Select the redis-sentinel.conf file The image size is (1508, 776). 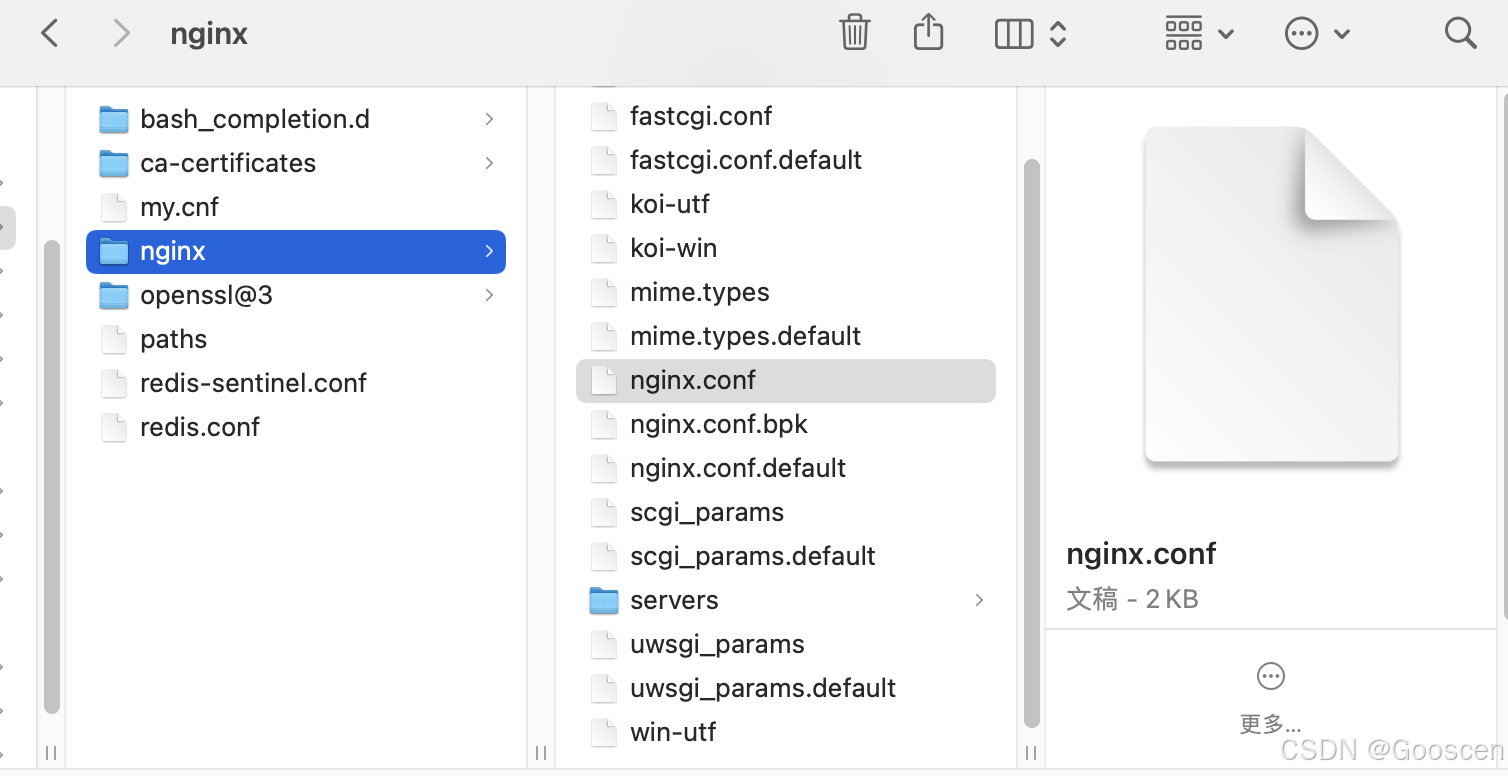click(253, 383)
